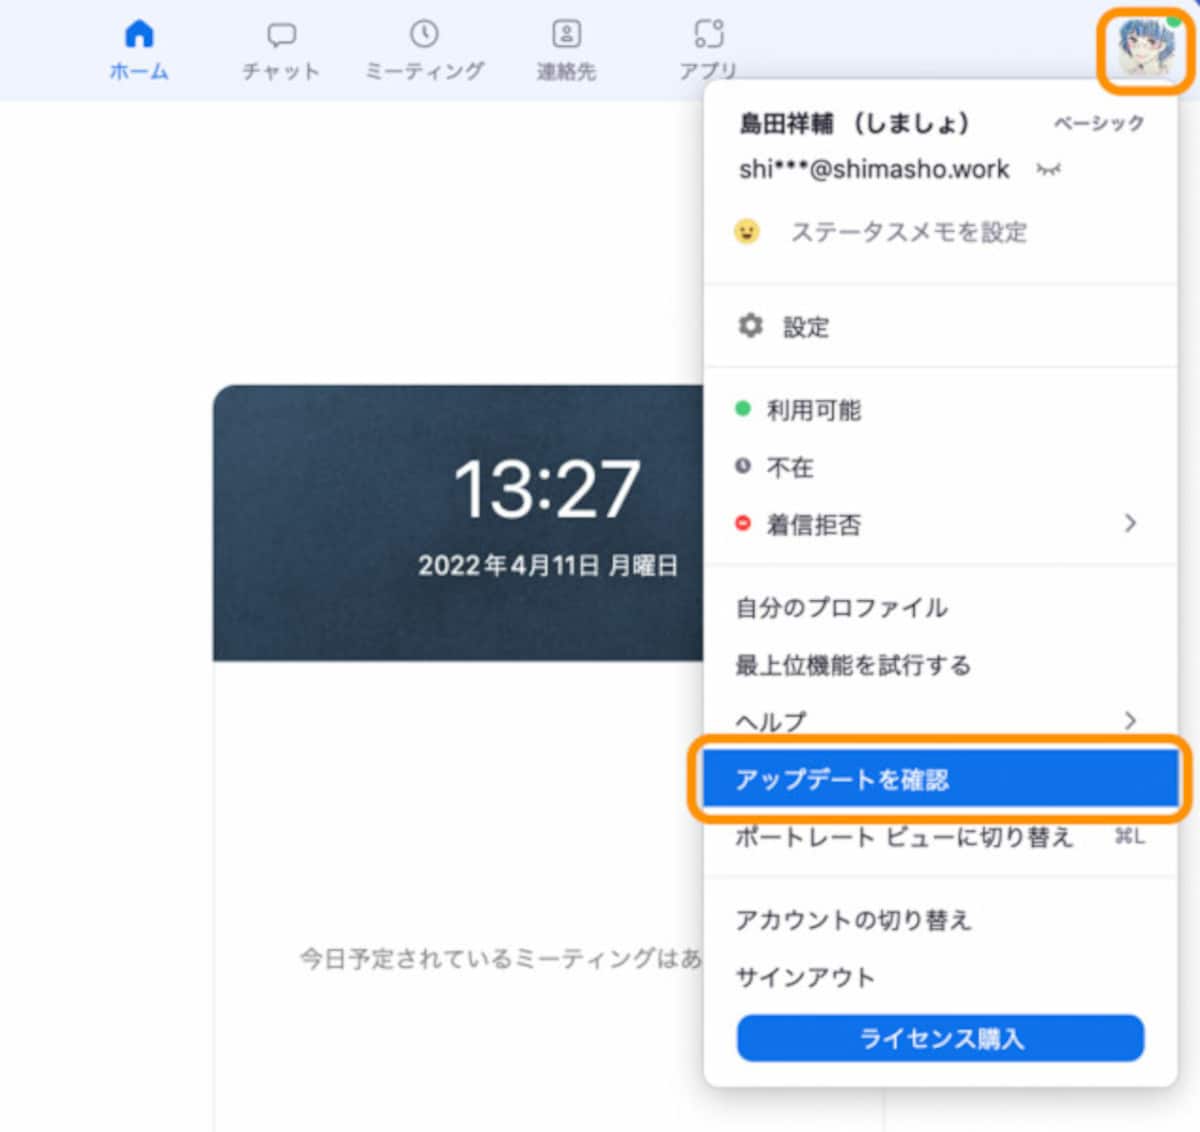Click the emoji icon beside status memo
1200x1132 pixels.
tap(747, 232)
